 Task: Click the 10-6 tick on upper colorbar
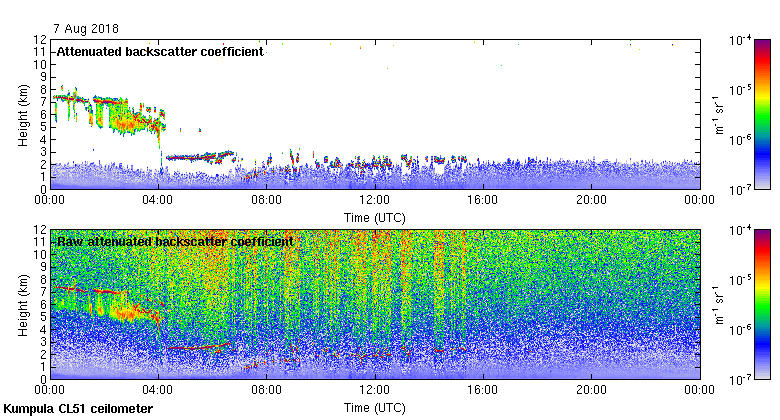click(740, 140)
